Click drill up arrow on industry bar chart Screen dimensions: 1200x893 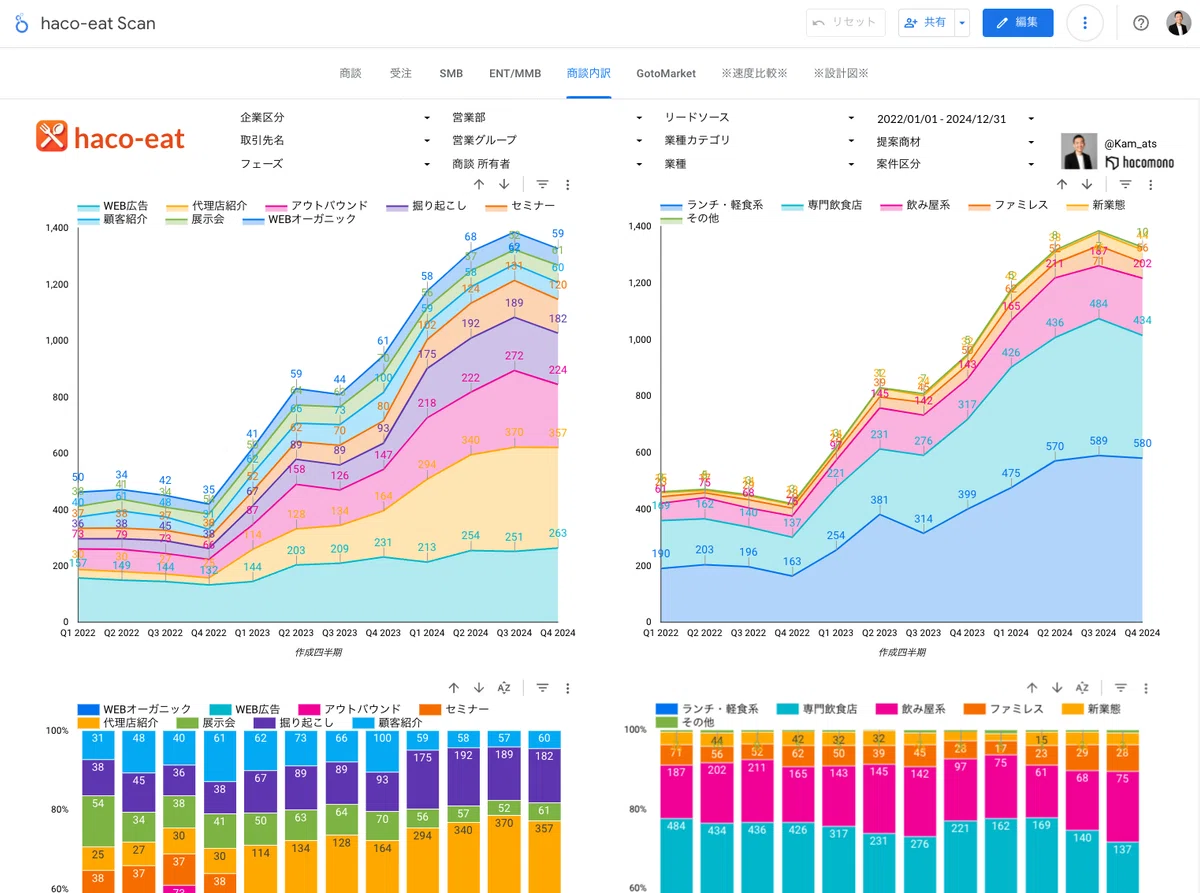[1031, 688]
